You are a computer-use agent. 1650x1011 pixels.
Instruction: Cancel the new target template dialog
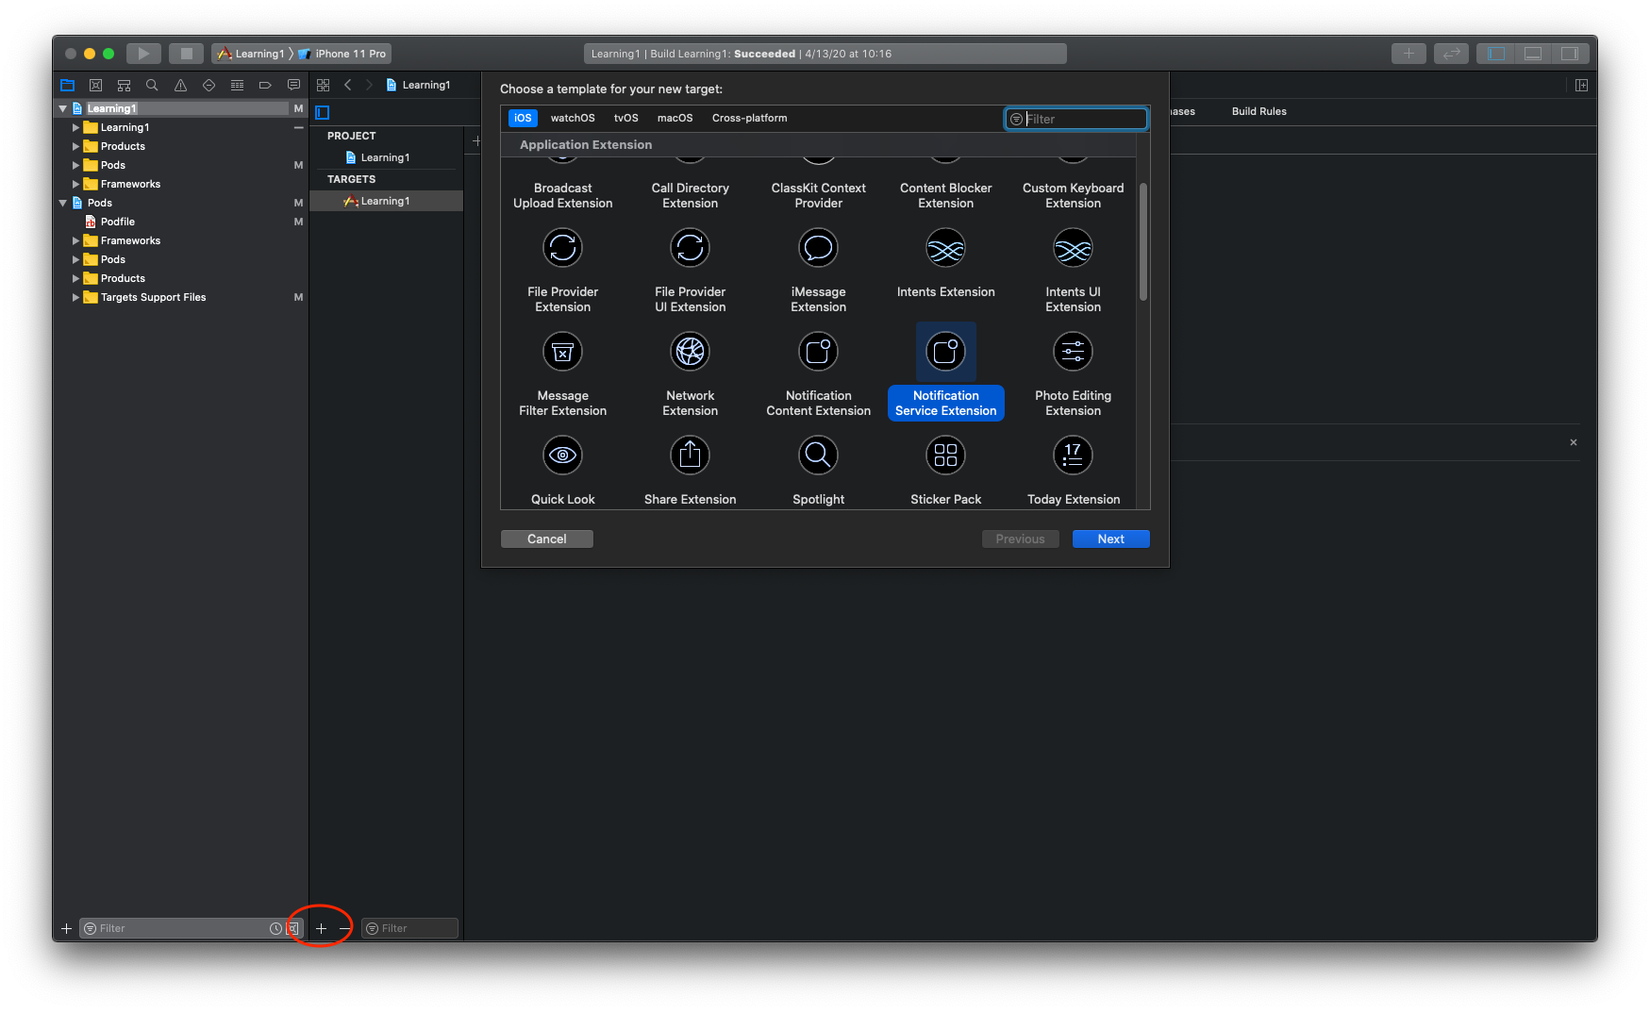pyautogui.click(x=547, y=539)
